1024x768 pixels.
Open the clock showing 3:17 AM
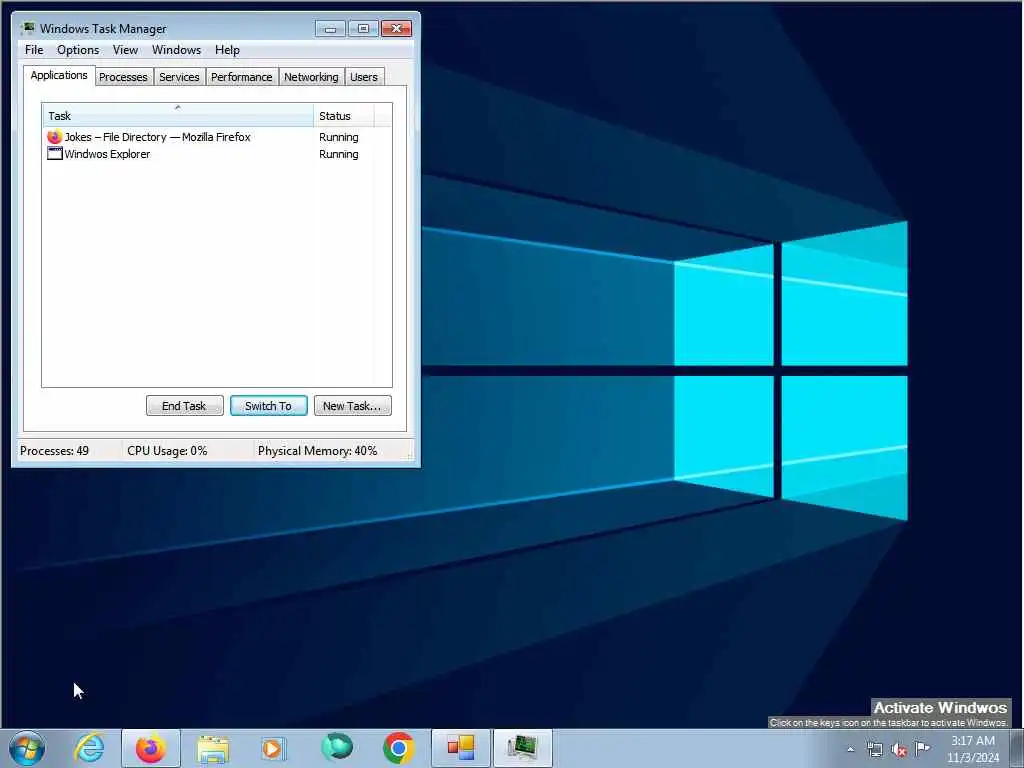[972, 749]
